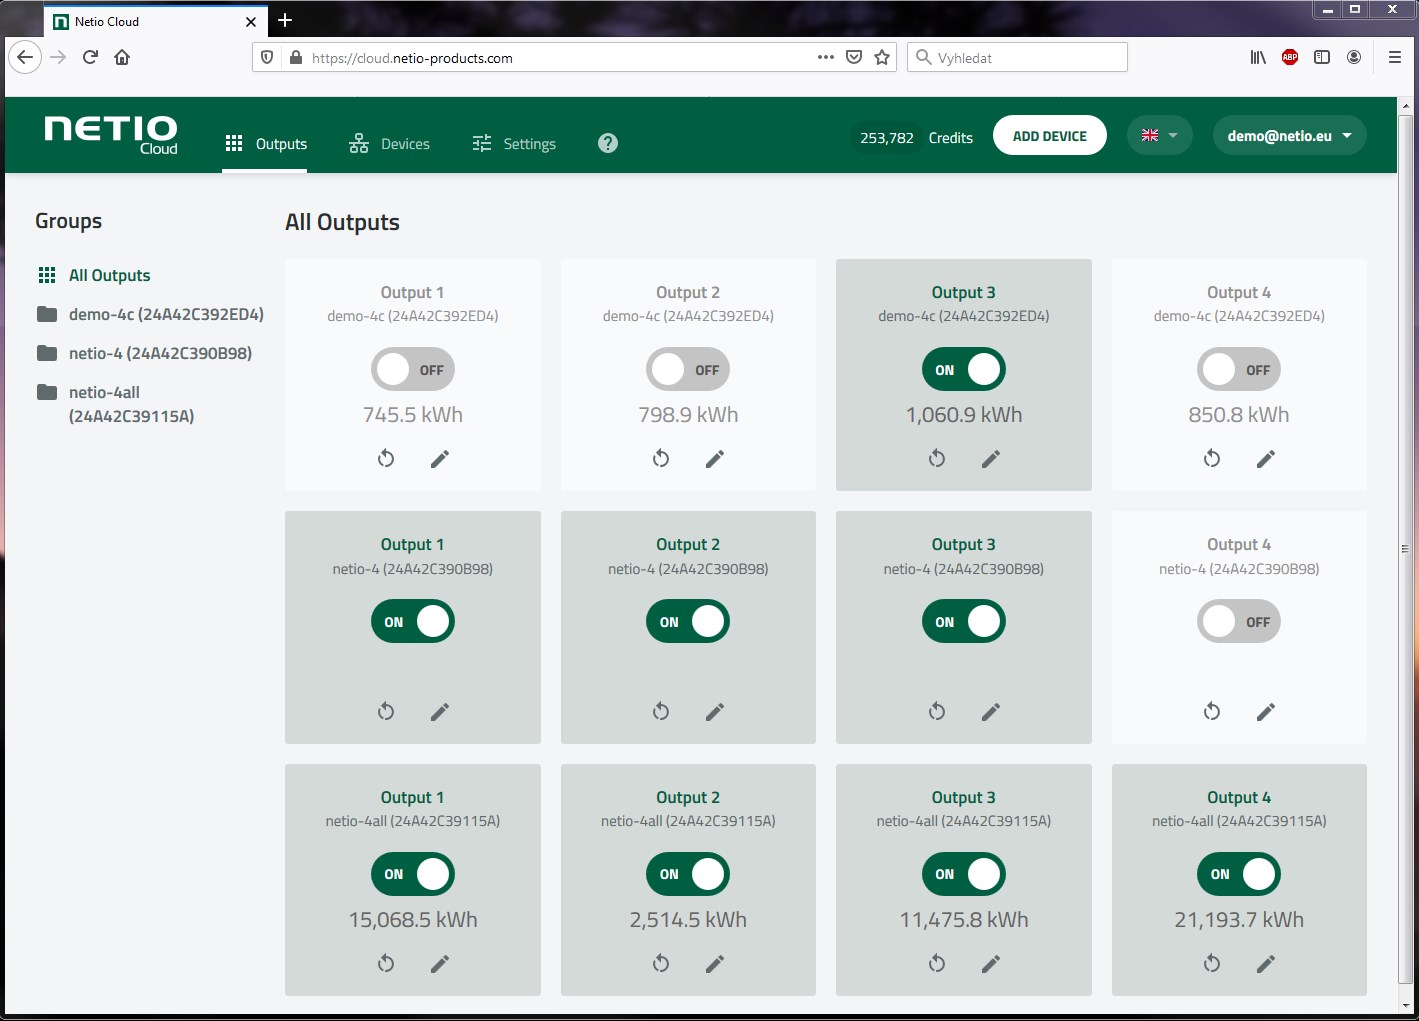Edit Output 4 of netio-4

[x=1266, y=712]
